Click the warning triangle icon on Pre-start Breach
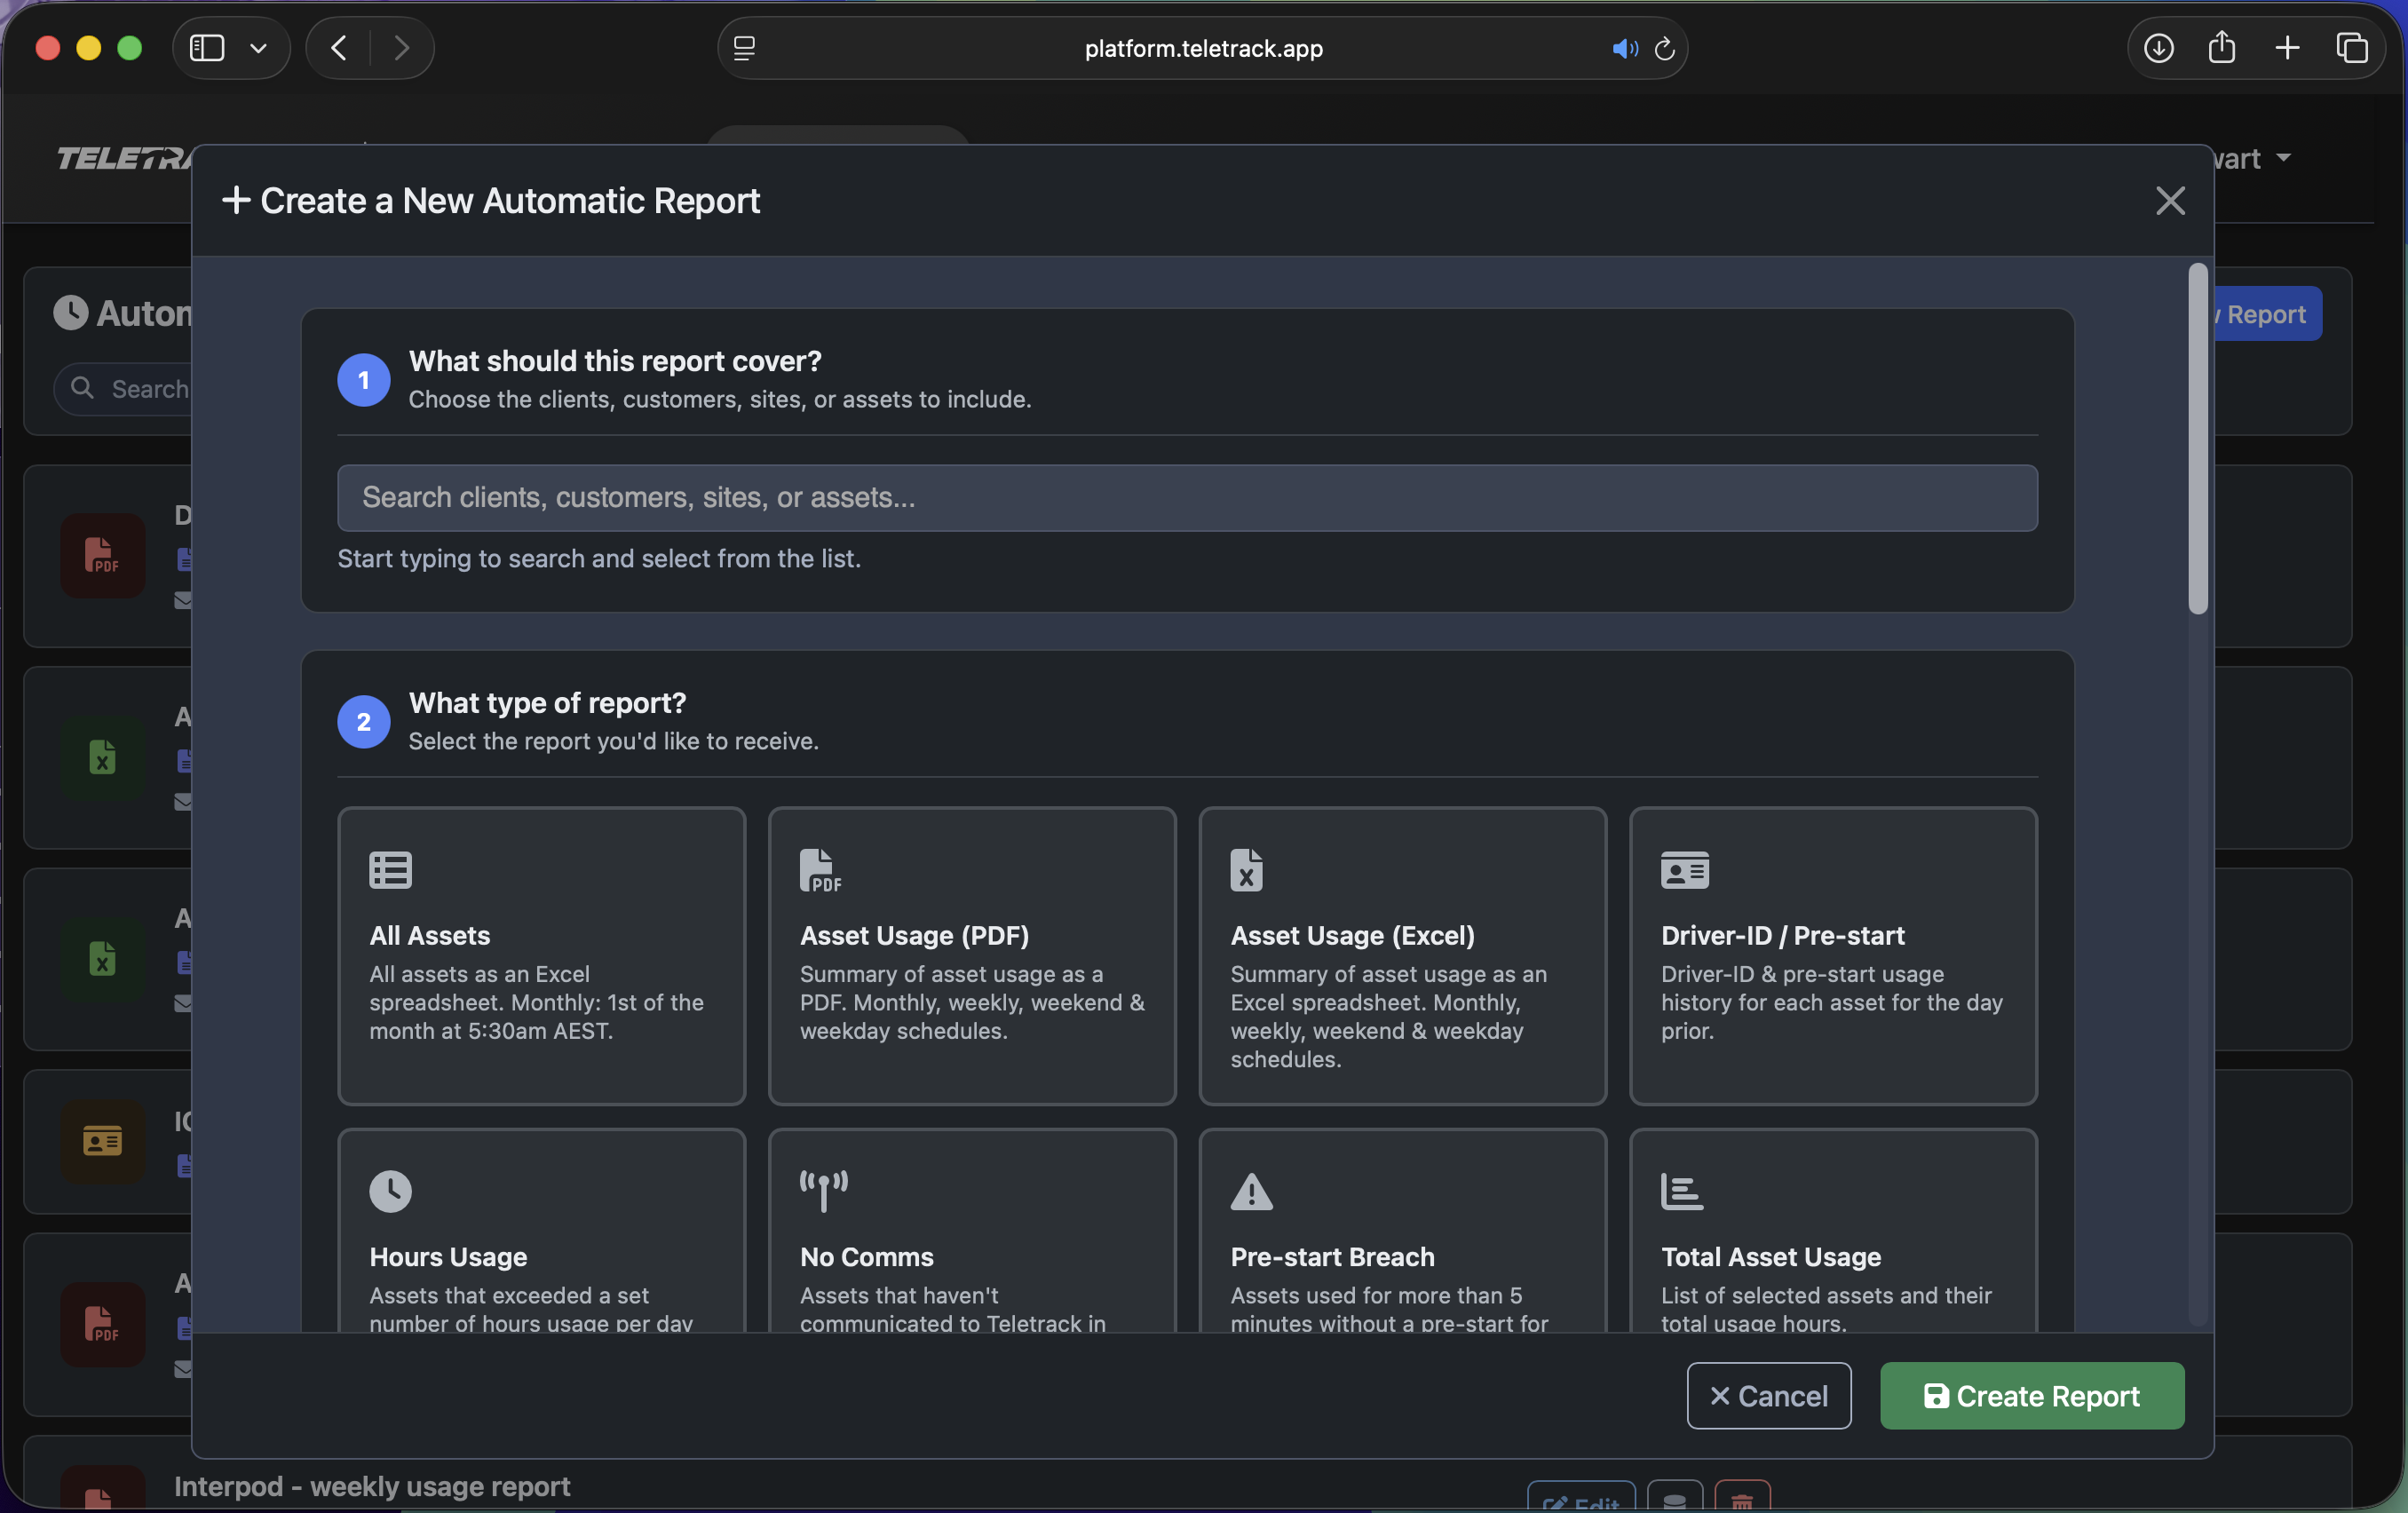The width and height of the screenshot is (2408, 1513). coord(1251,1191)
